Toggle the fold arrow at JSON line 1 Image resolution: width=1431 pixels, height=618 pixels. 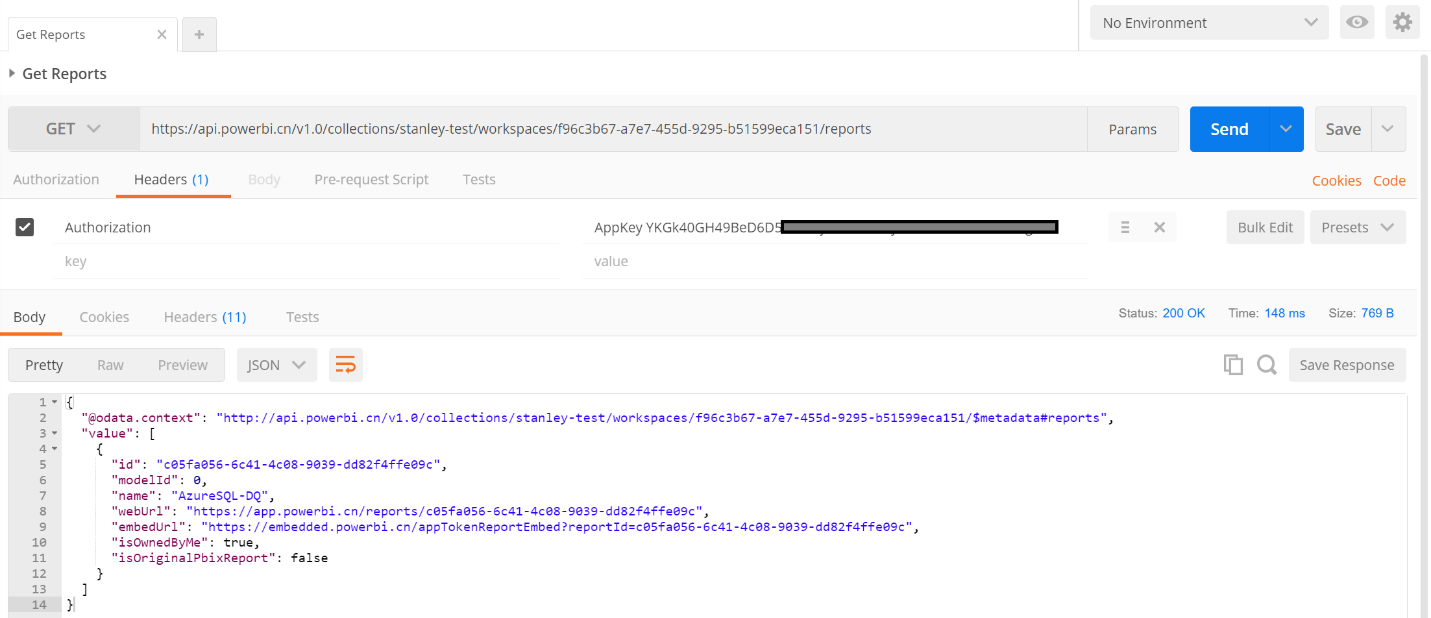pyautogui.click(x=54, y=402)
